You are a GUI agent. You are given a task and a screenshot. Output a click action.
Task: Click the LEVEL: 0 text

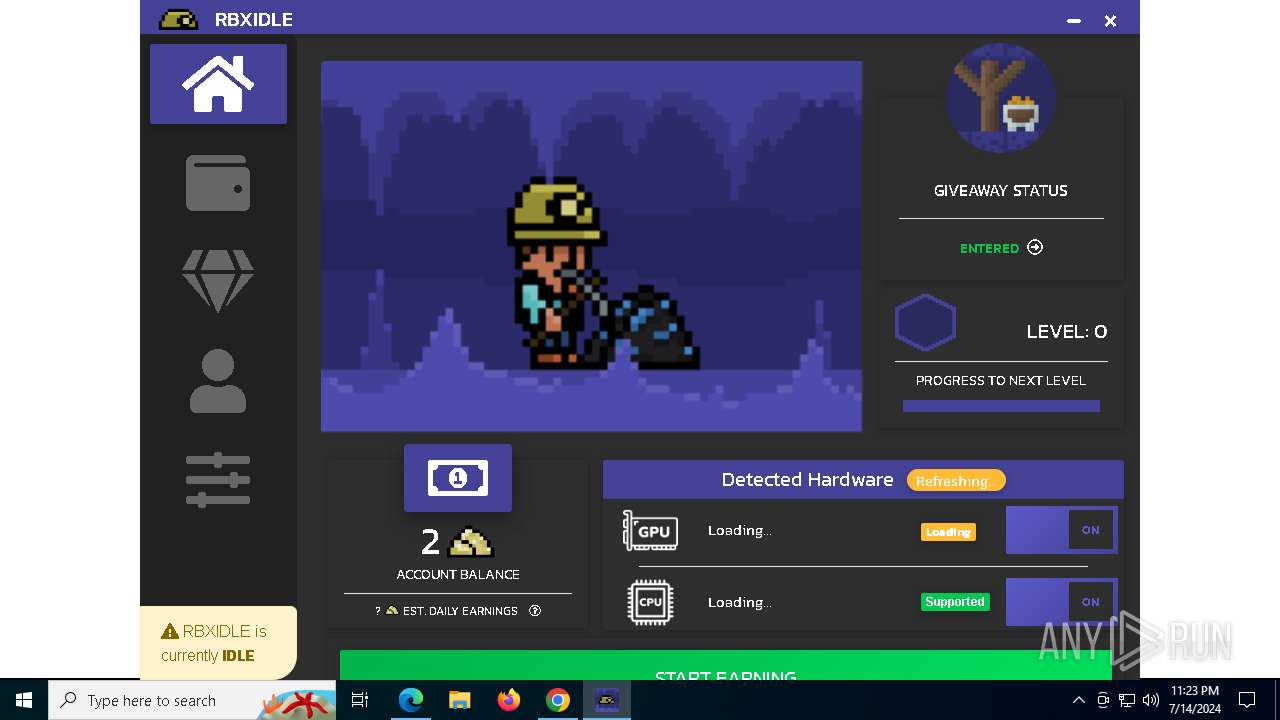(1067, 331)
